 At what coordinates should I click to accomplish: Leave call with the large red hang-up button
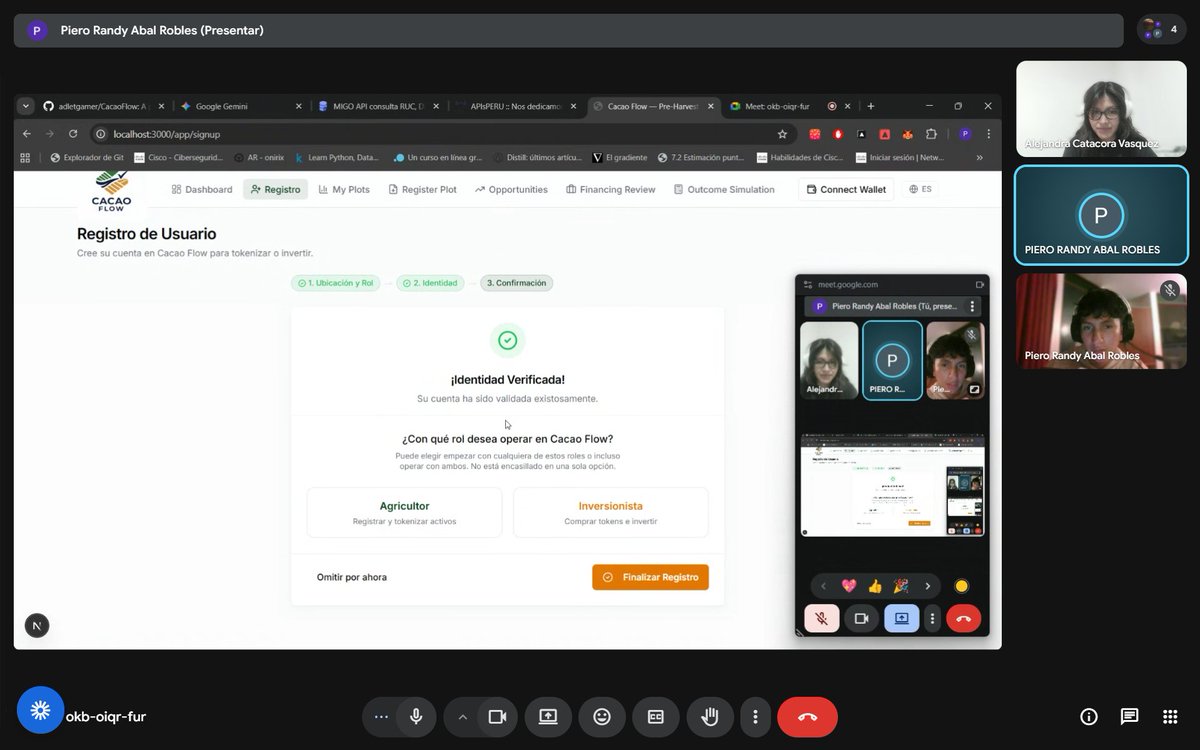tap(808, 717)
